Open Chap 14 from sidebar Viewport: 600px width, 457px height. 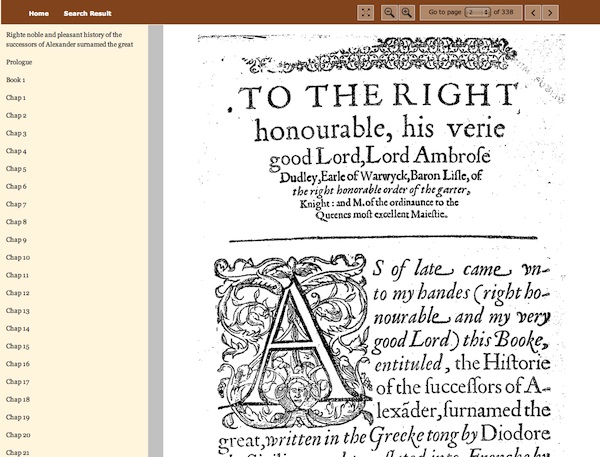coord(18,328)
